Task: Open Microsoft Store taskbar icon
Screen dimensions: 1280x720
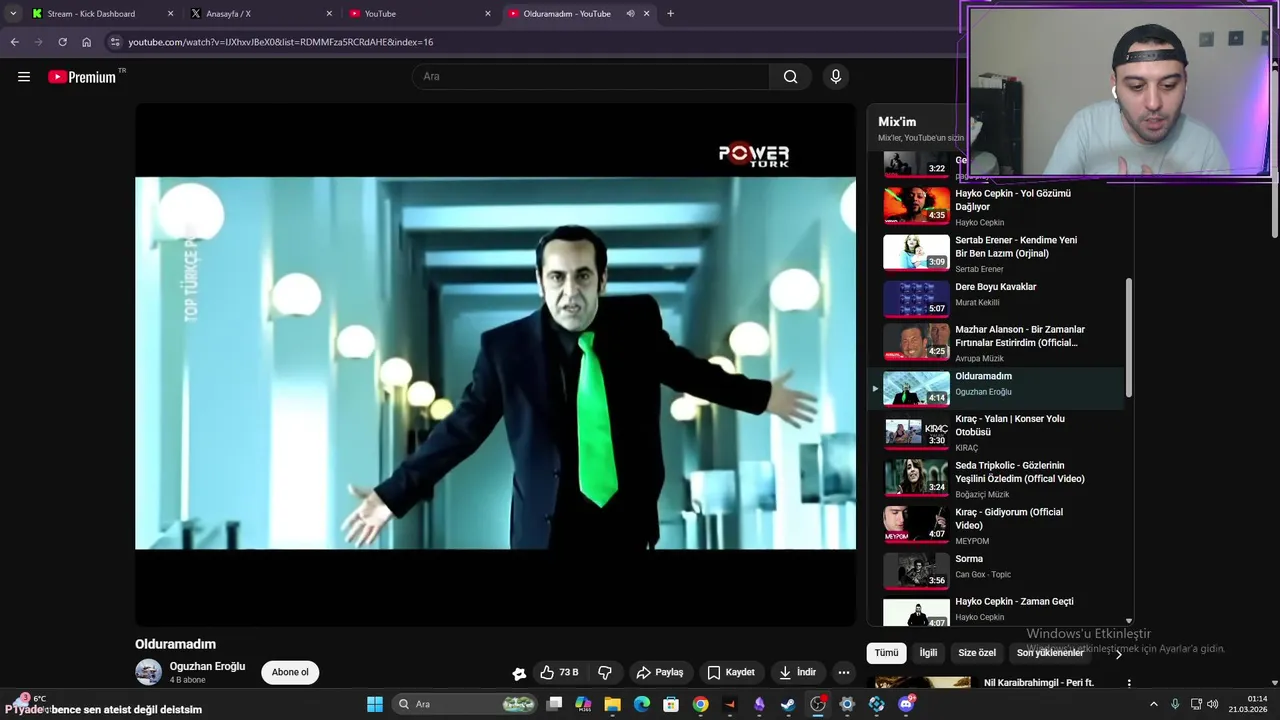Action: [x=671, y=704]
